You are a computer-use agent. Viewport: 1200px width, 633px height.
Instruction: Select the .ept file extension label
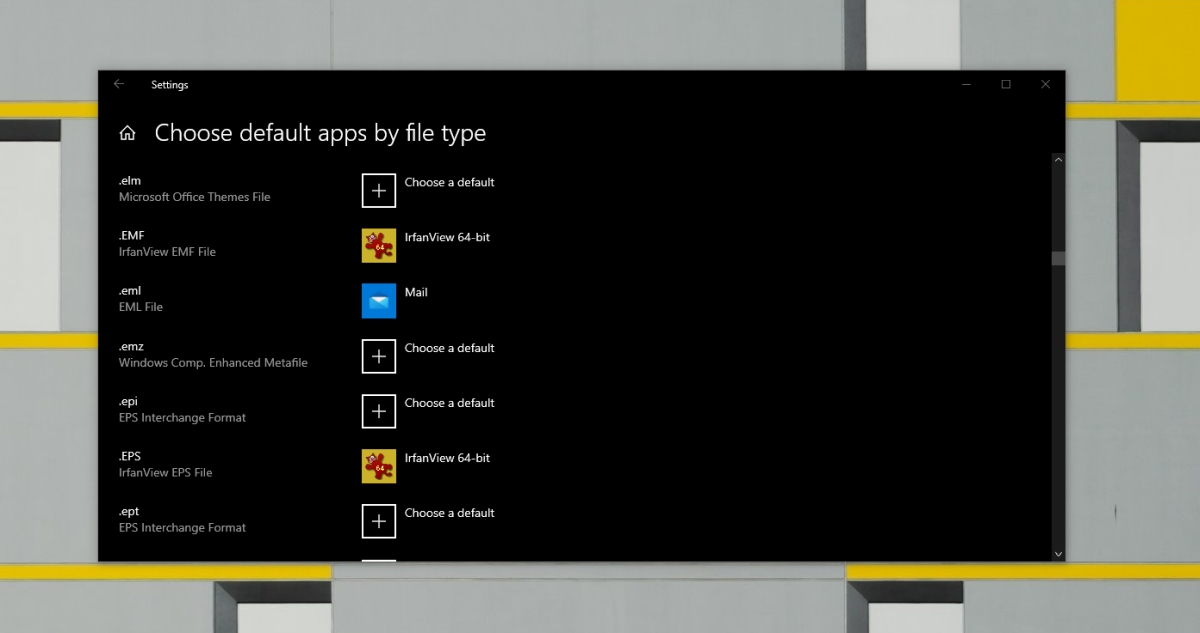129,512
